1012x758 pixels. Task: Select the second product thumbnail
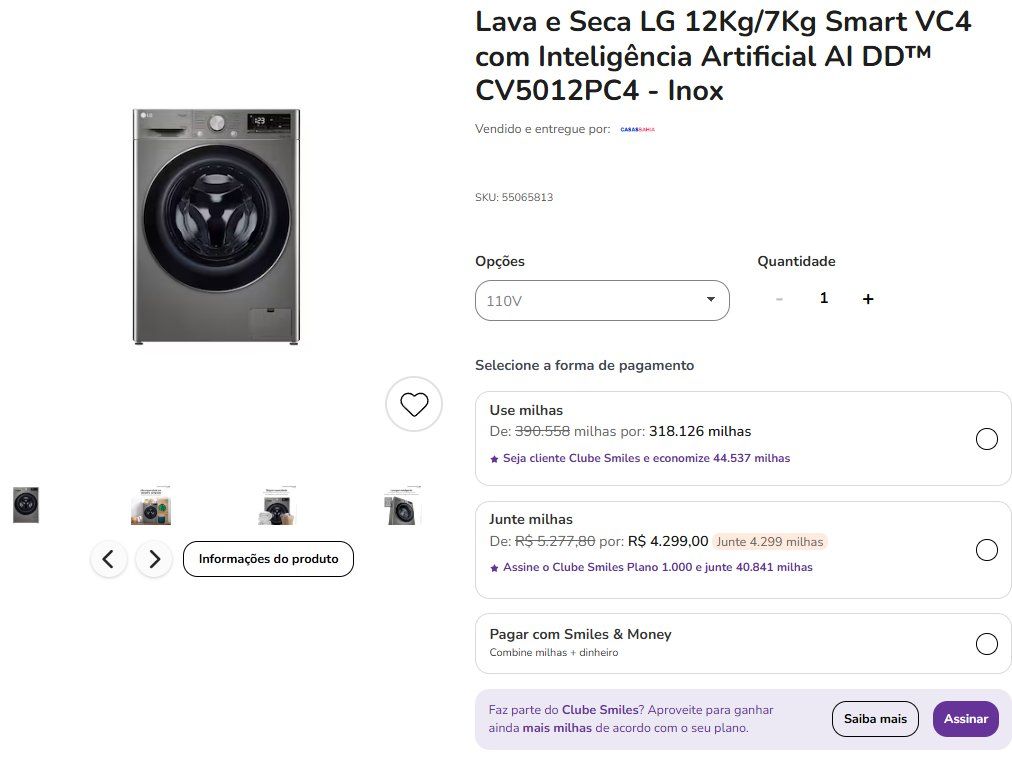coord(151,506)
